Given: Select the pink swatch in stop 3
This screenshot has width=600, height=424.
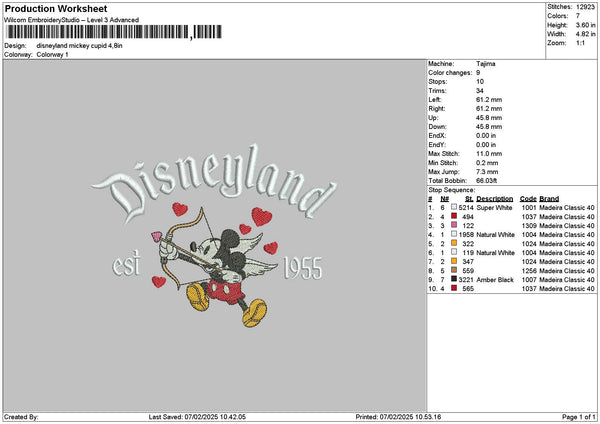Looking at the screenshot, I should (x=454, y=225).
